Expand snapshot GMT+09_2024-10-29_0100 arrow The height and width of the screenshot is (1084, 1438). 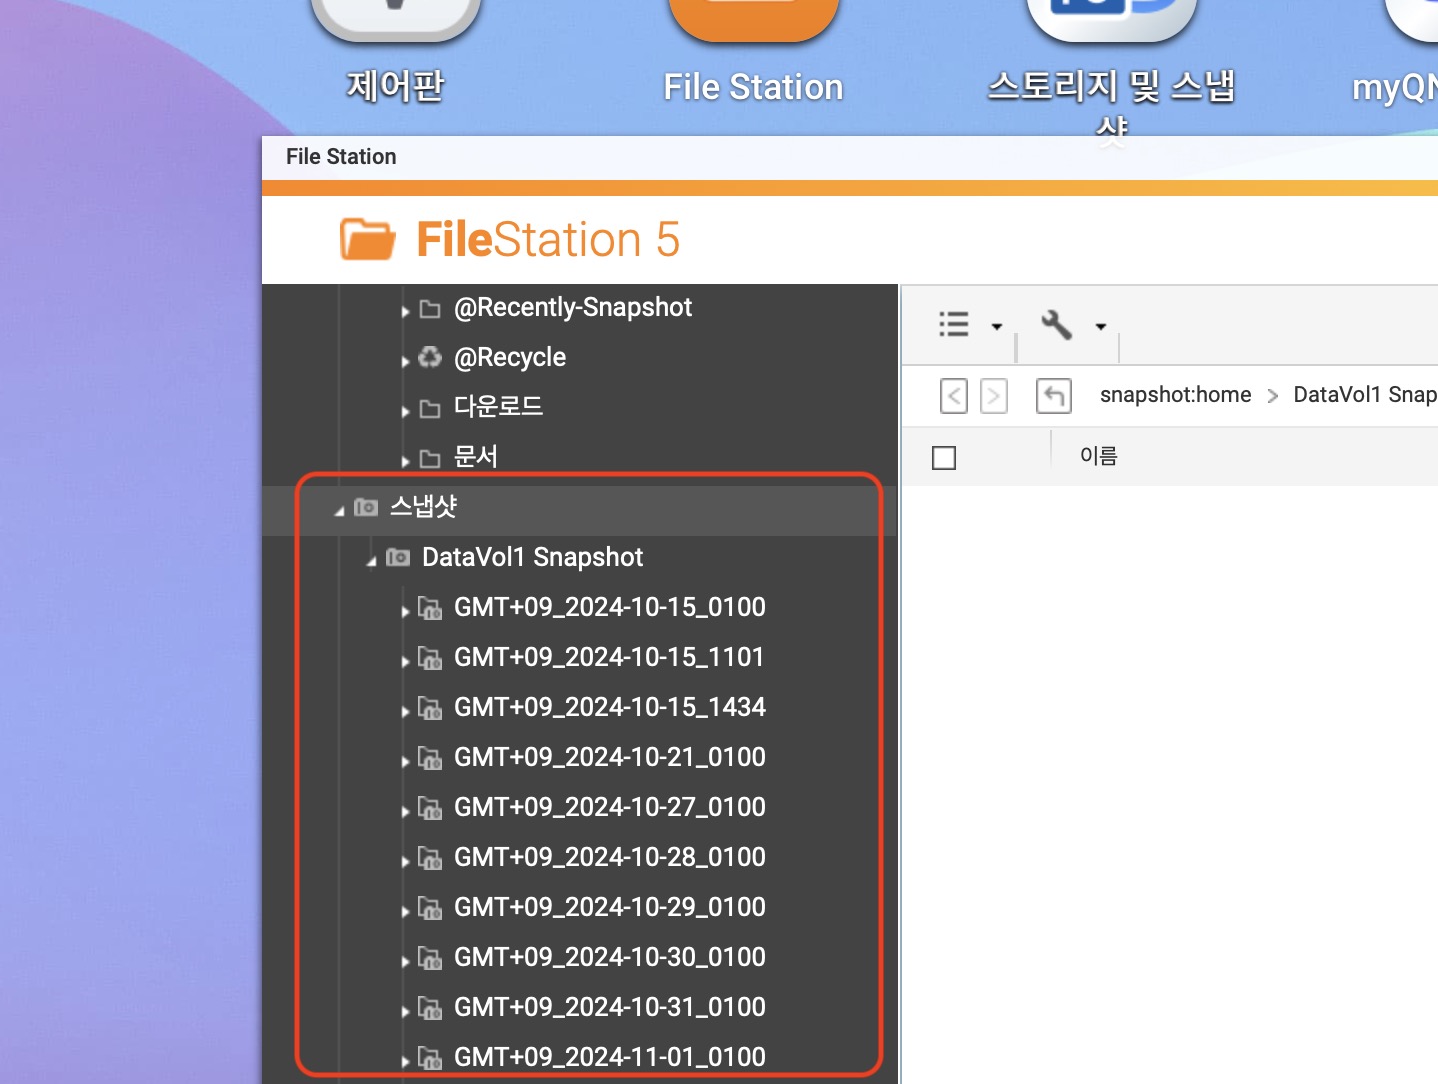pos(405,911)
